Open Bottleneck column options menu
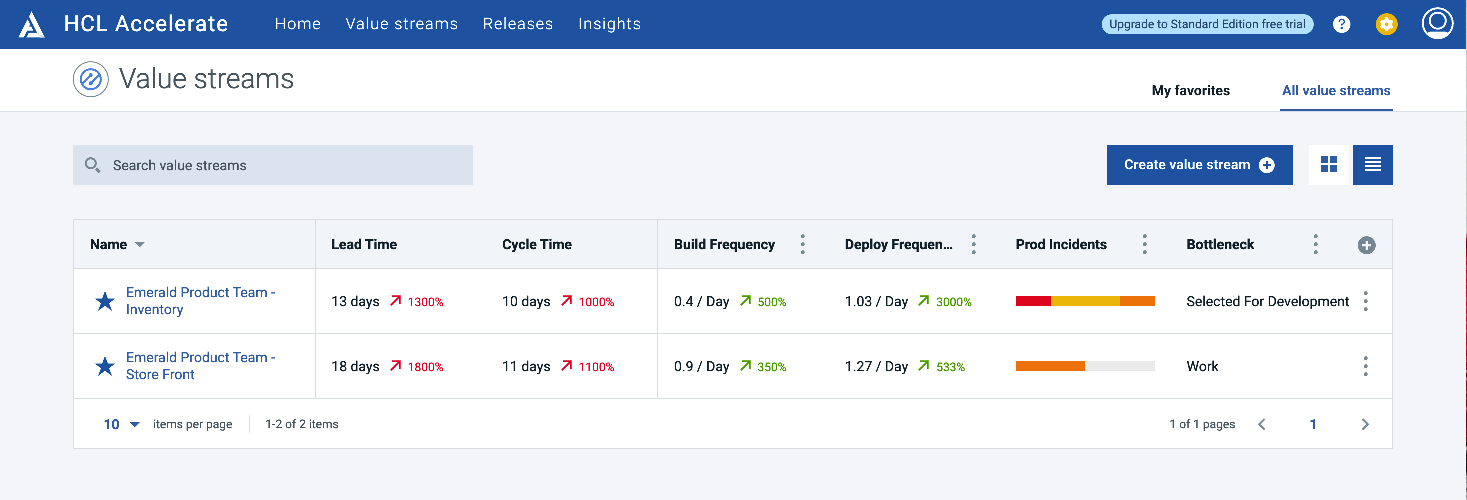This screenshot has width=1467, height=500. tap(1315, 244)
